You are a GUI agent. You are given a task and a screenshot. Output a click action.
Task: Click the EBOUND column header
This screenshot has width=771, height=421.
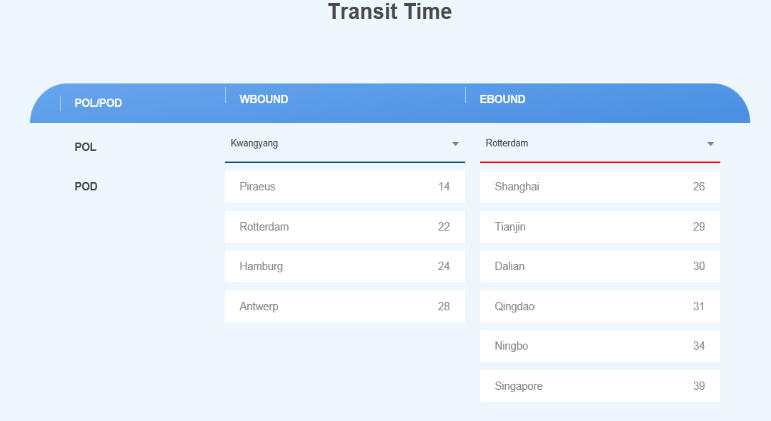click(x=502, y=99)
